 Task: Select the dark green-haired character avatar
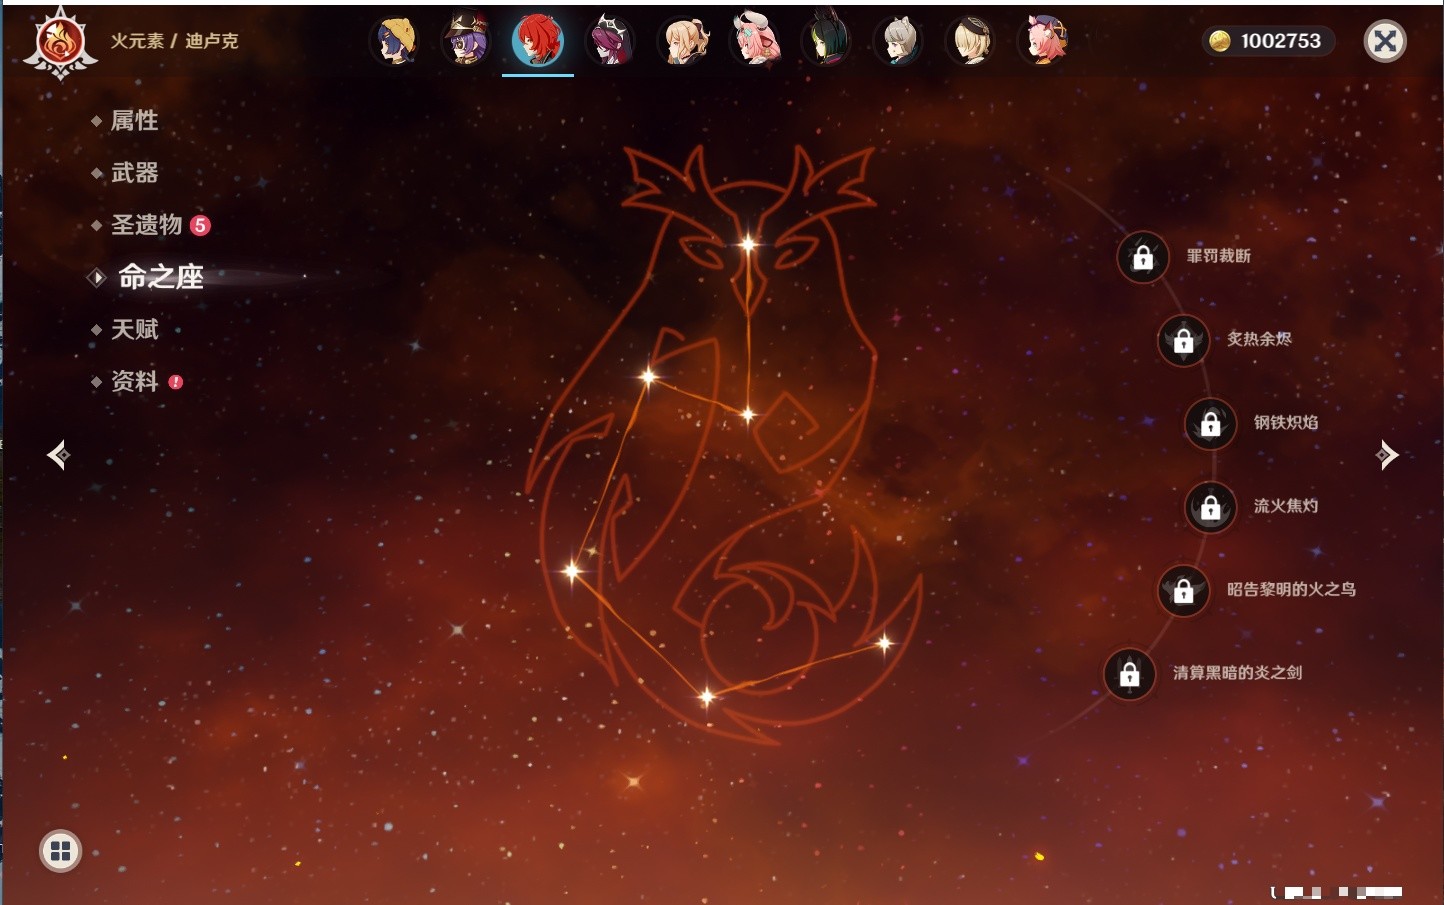pos(826,41)
